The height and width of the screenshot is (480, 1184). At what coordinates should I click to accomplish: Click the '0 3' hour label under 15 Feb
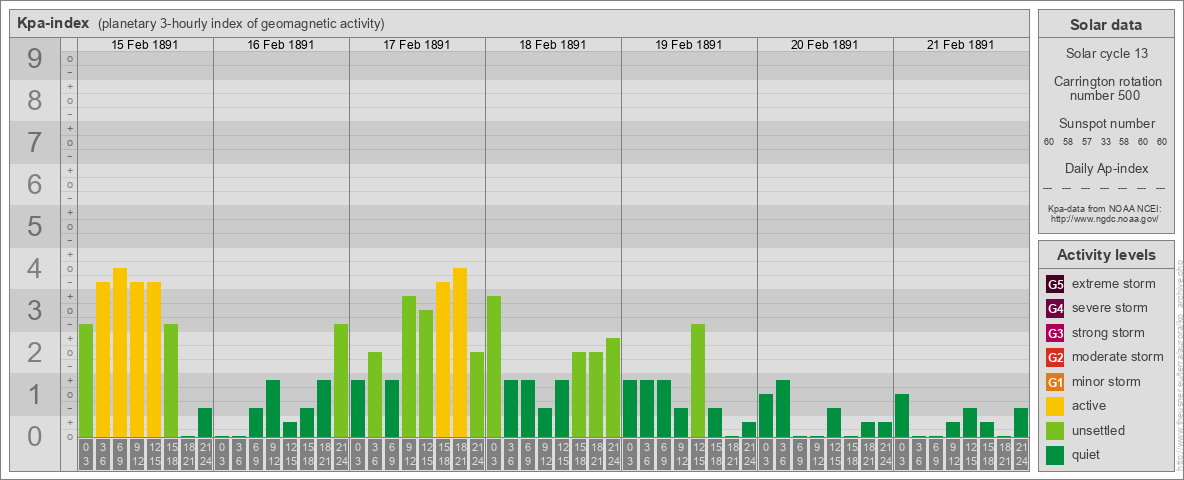click(86, 455)
